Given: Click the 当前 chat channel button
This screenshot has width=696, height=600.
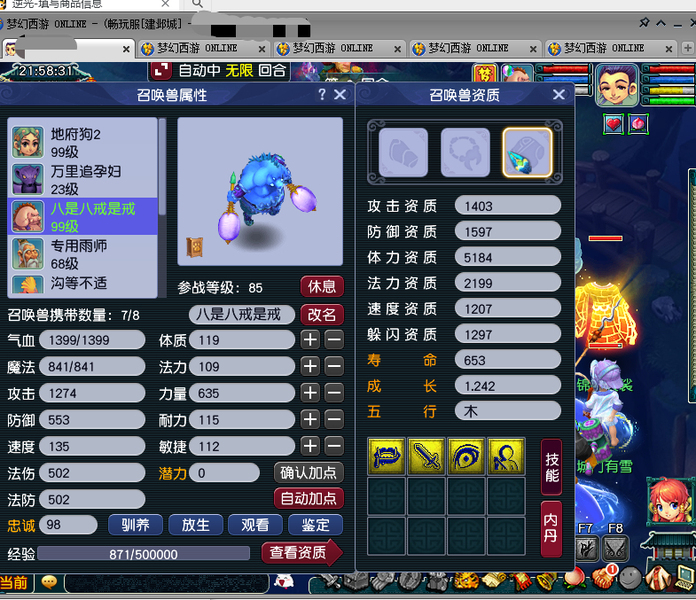Looking at the screenshot, I should (x=15, y=582).
